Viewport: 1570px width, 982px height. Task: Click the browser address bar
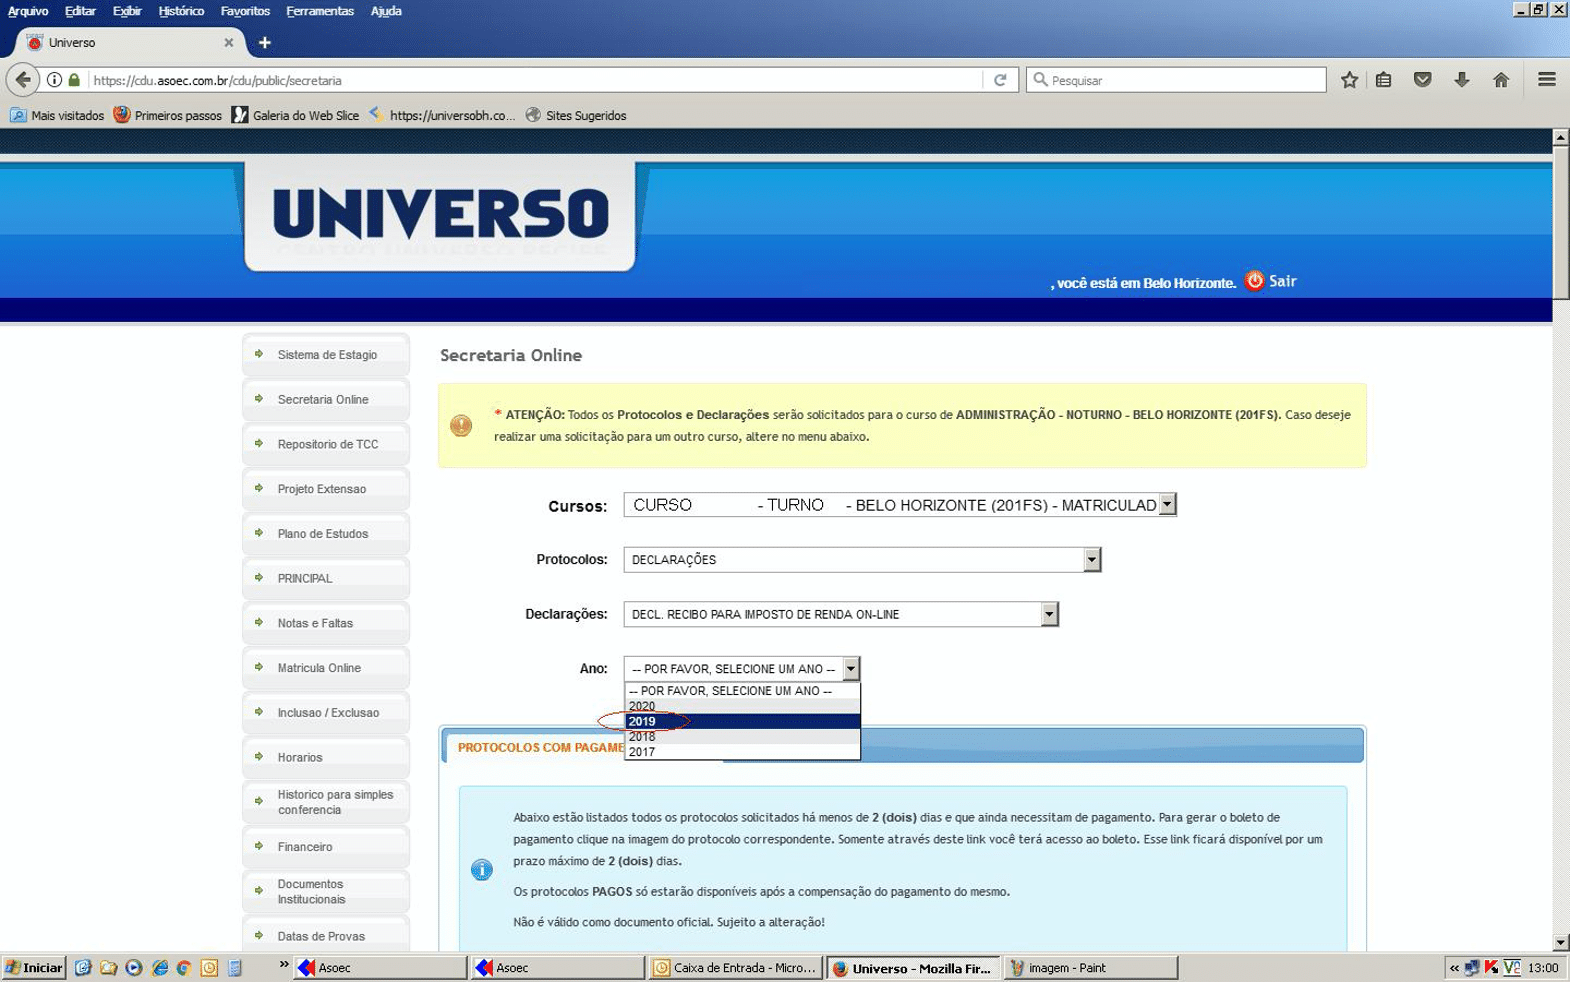click(x=535, y=80)
